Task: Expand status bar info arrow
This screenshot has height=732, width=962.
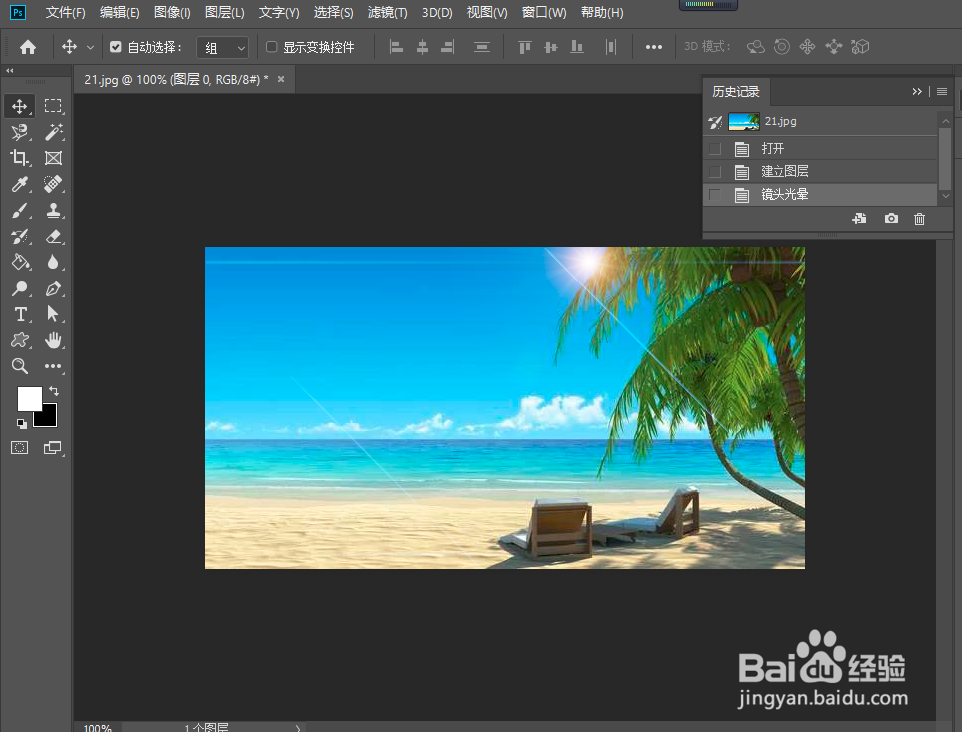Action: tap(298, 728)
